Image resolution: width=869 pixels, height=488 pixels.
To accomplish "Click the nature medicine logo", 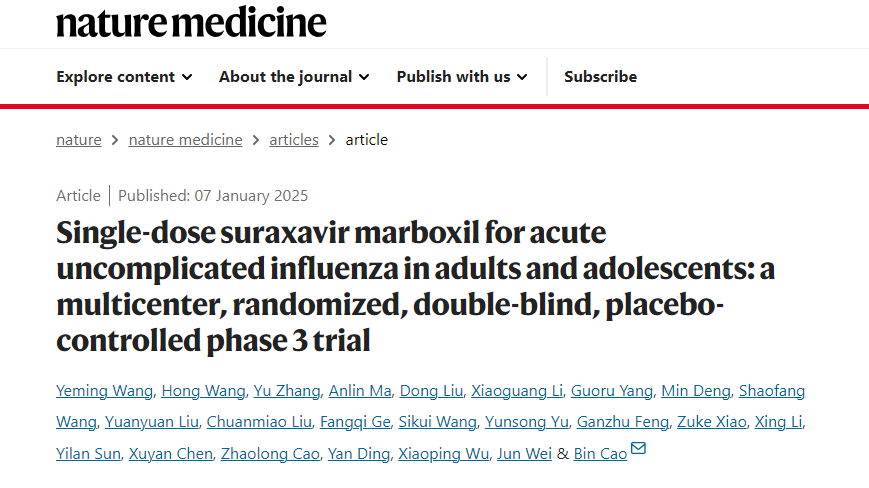I will tap(191, 23).
